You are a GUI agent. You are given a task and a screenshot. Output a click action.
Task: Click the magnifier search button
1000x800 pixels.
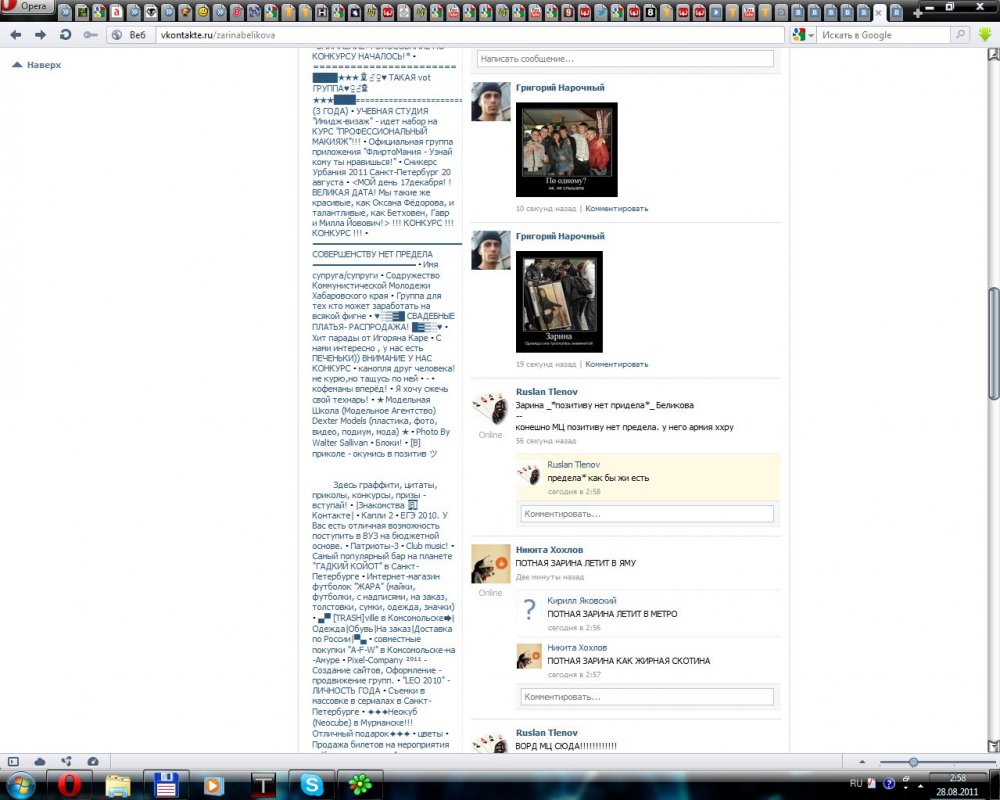(x=960, y=34)
